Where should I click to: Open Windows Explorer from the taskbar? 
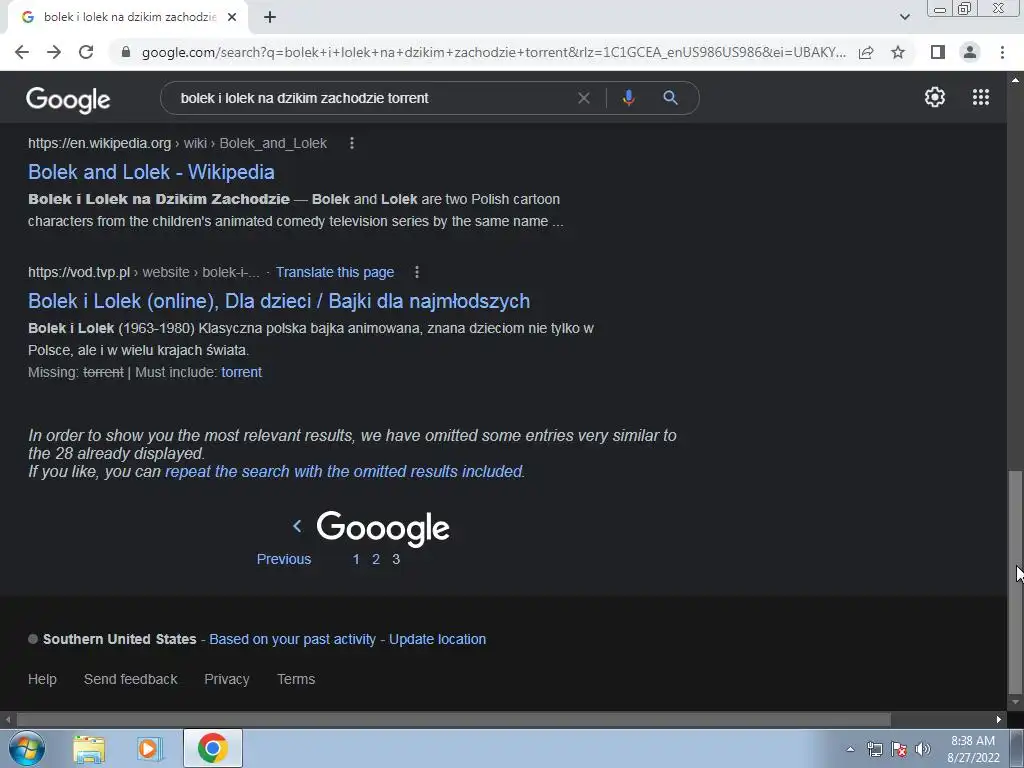click(89, 749)
